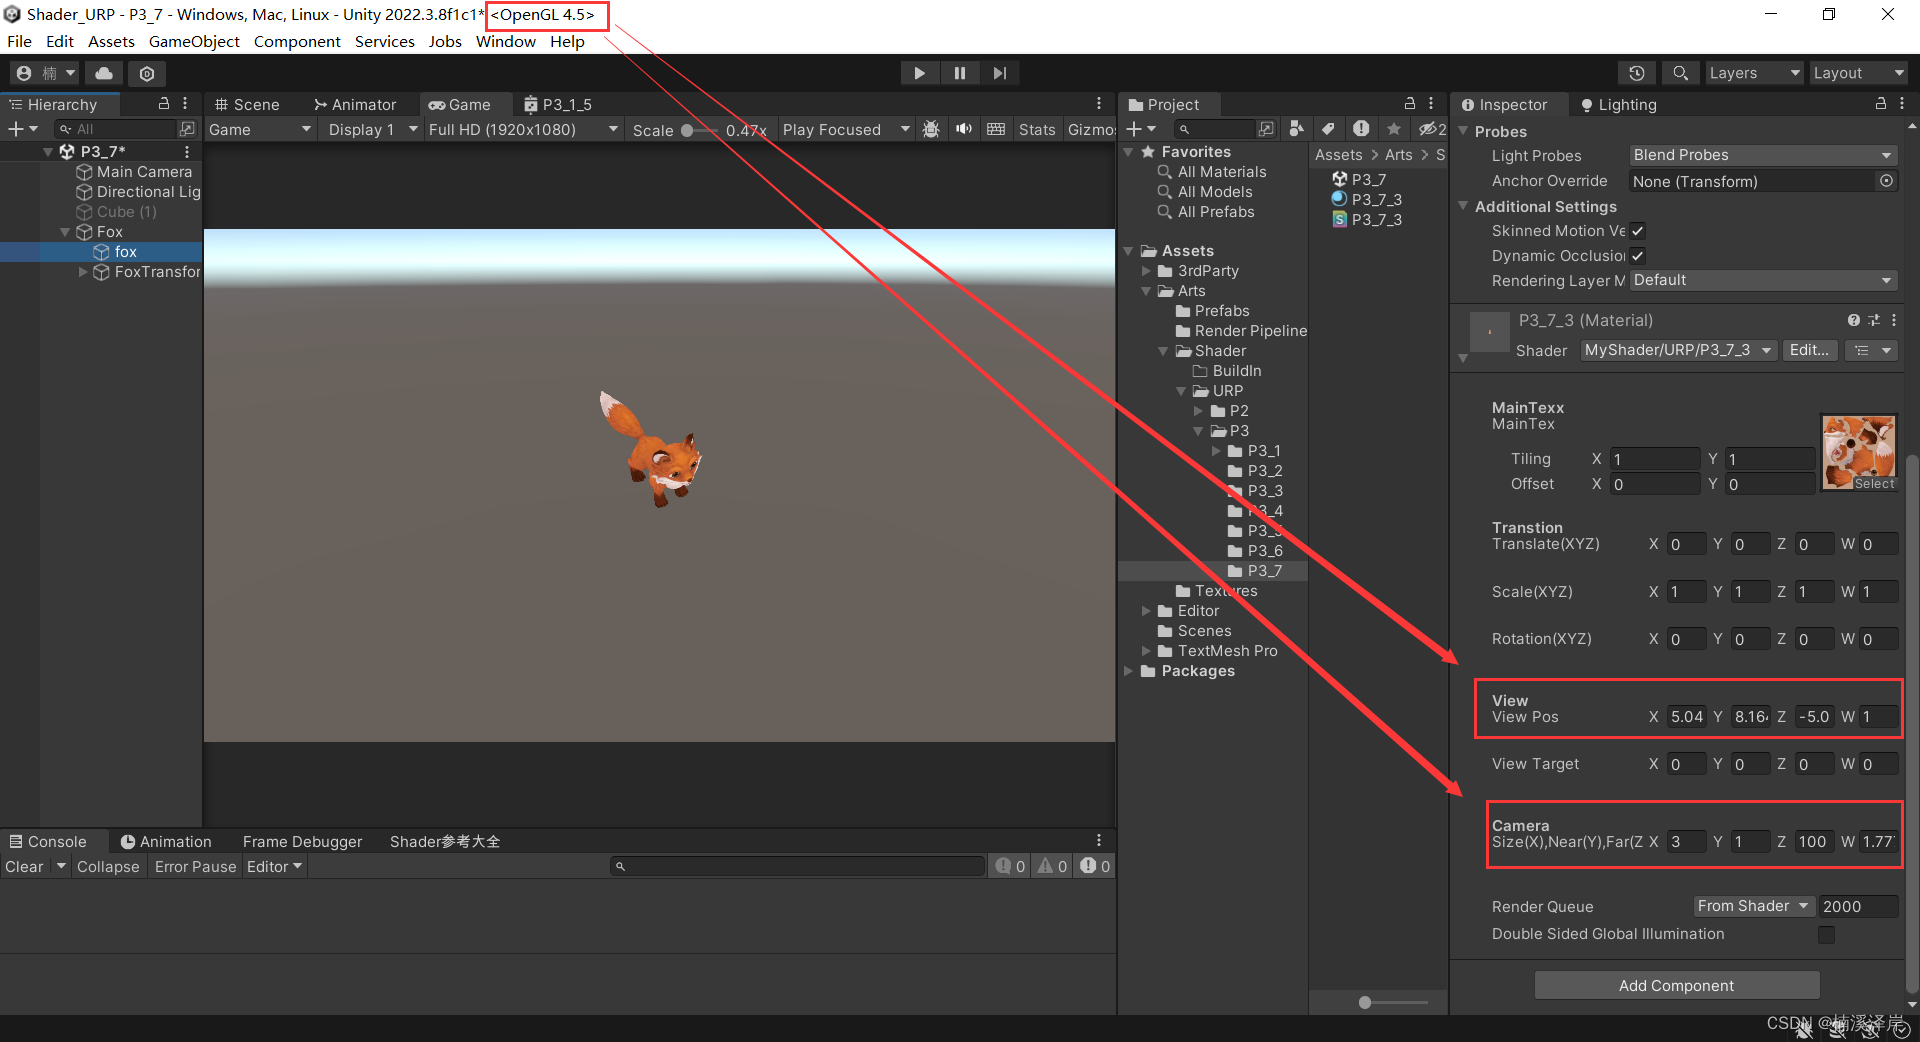The width and height of the screenshot is (1920, 1042).
Task: Select the P3_7_3 material asset
Action: [x=1366, y=199]
